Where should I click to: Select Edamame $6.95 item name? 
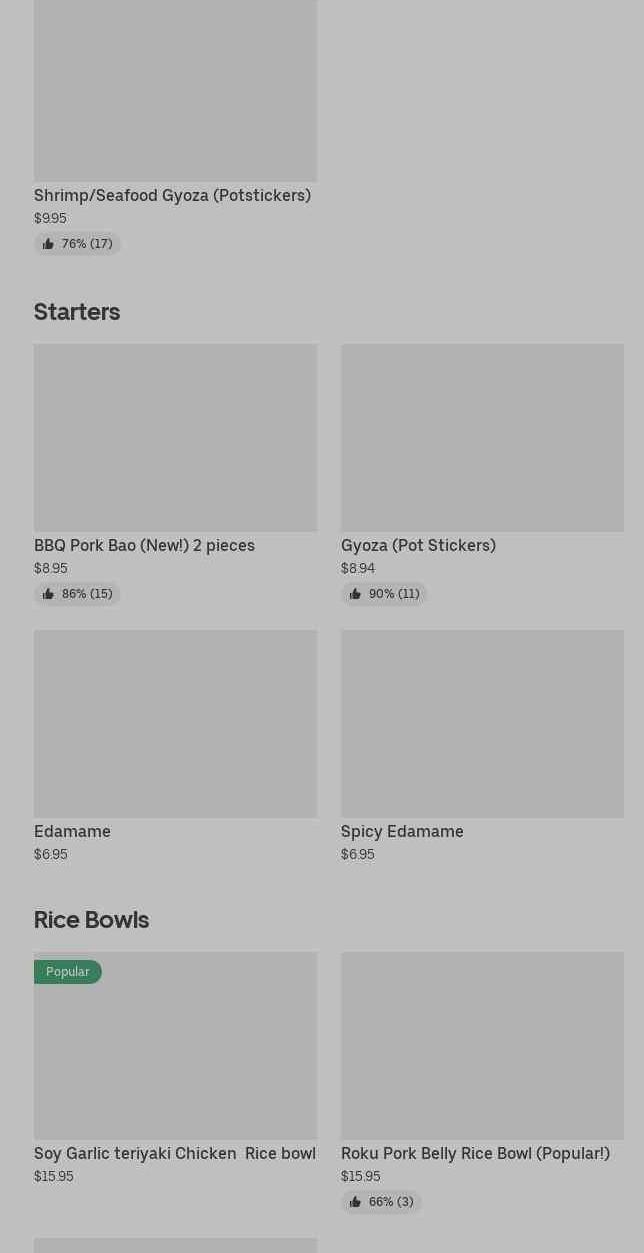click(72, 831)
